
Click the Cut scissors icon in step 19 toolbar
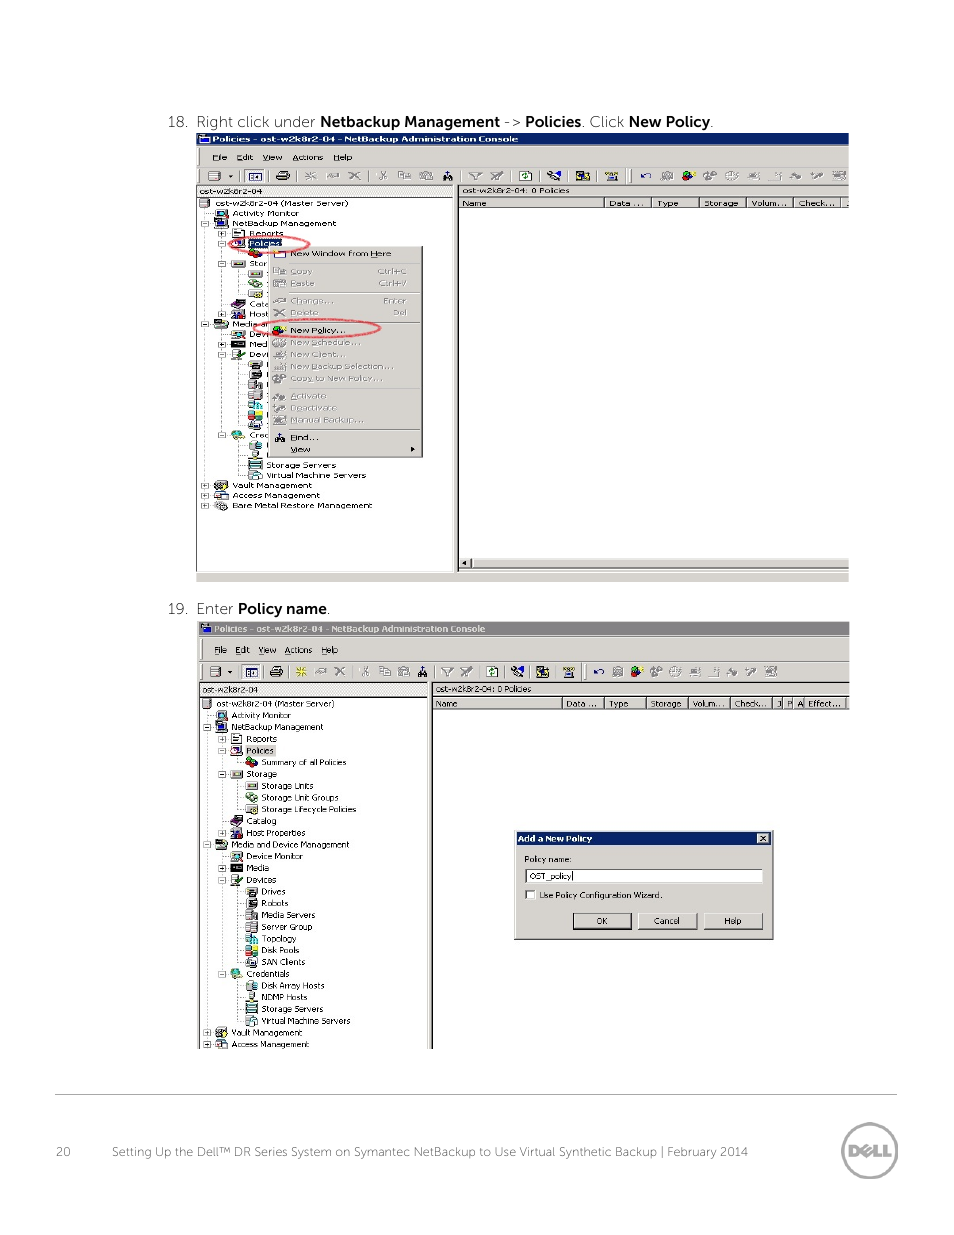[365, 672]
